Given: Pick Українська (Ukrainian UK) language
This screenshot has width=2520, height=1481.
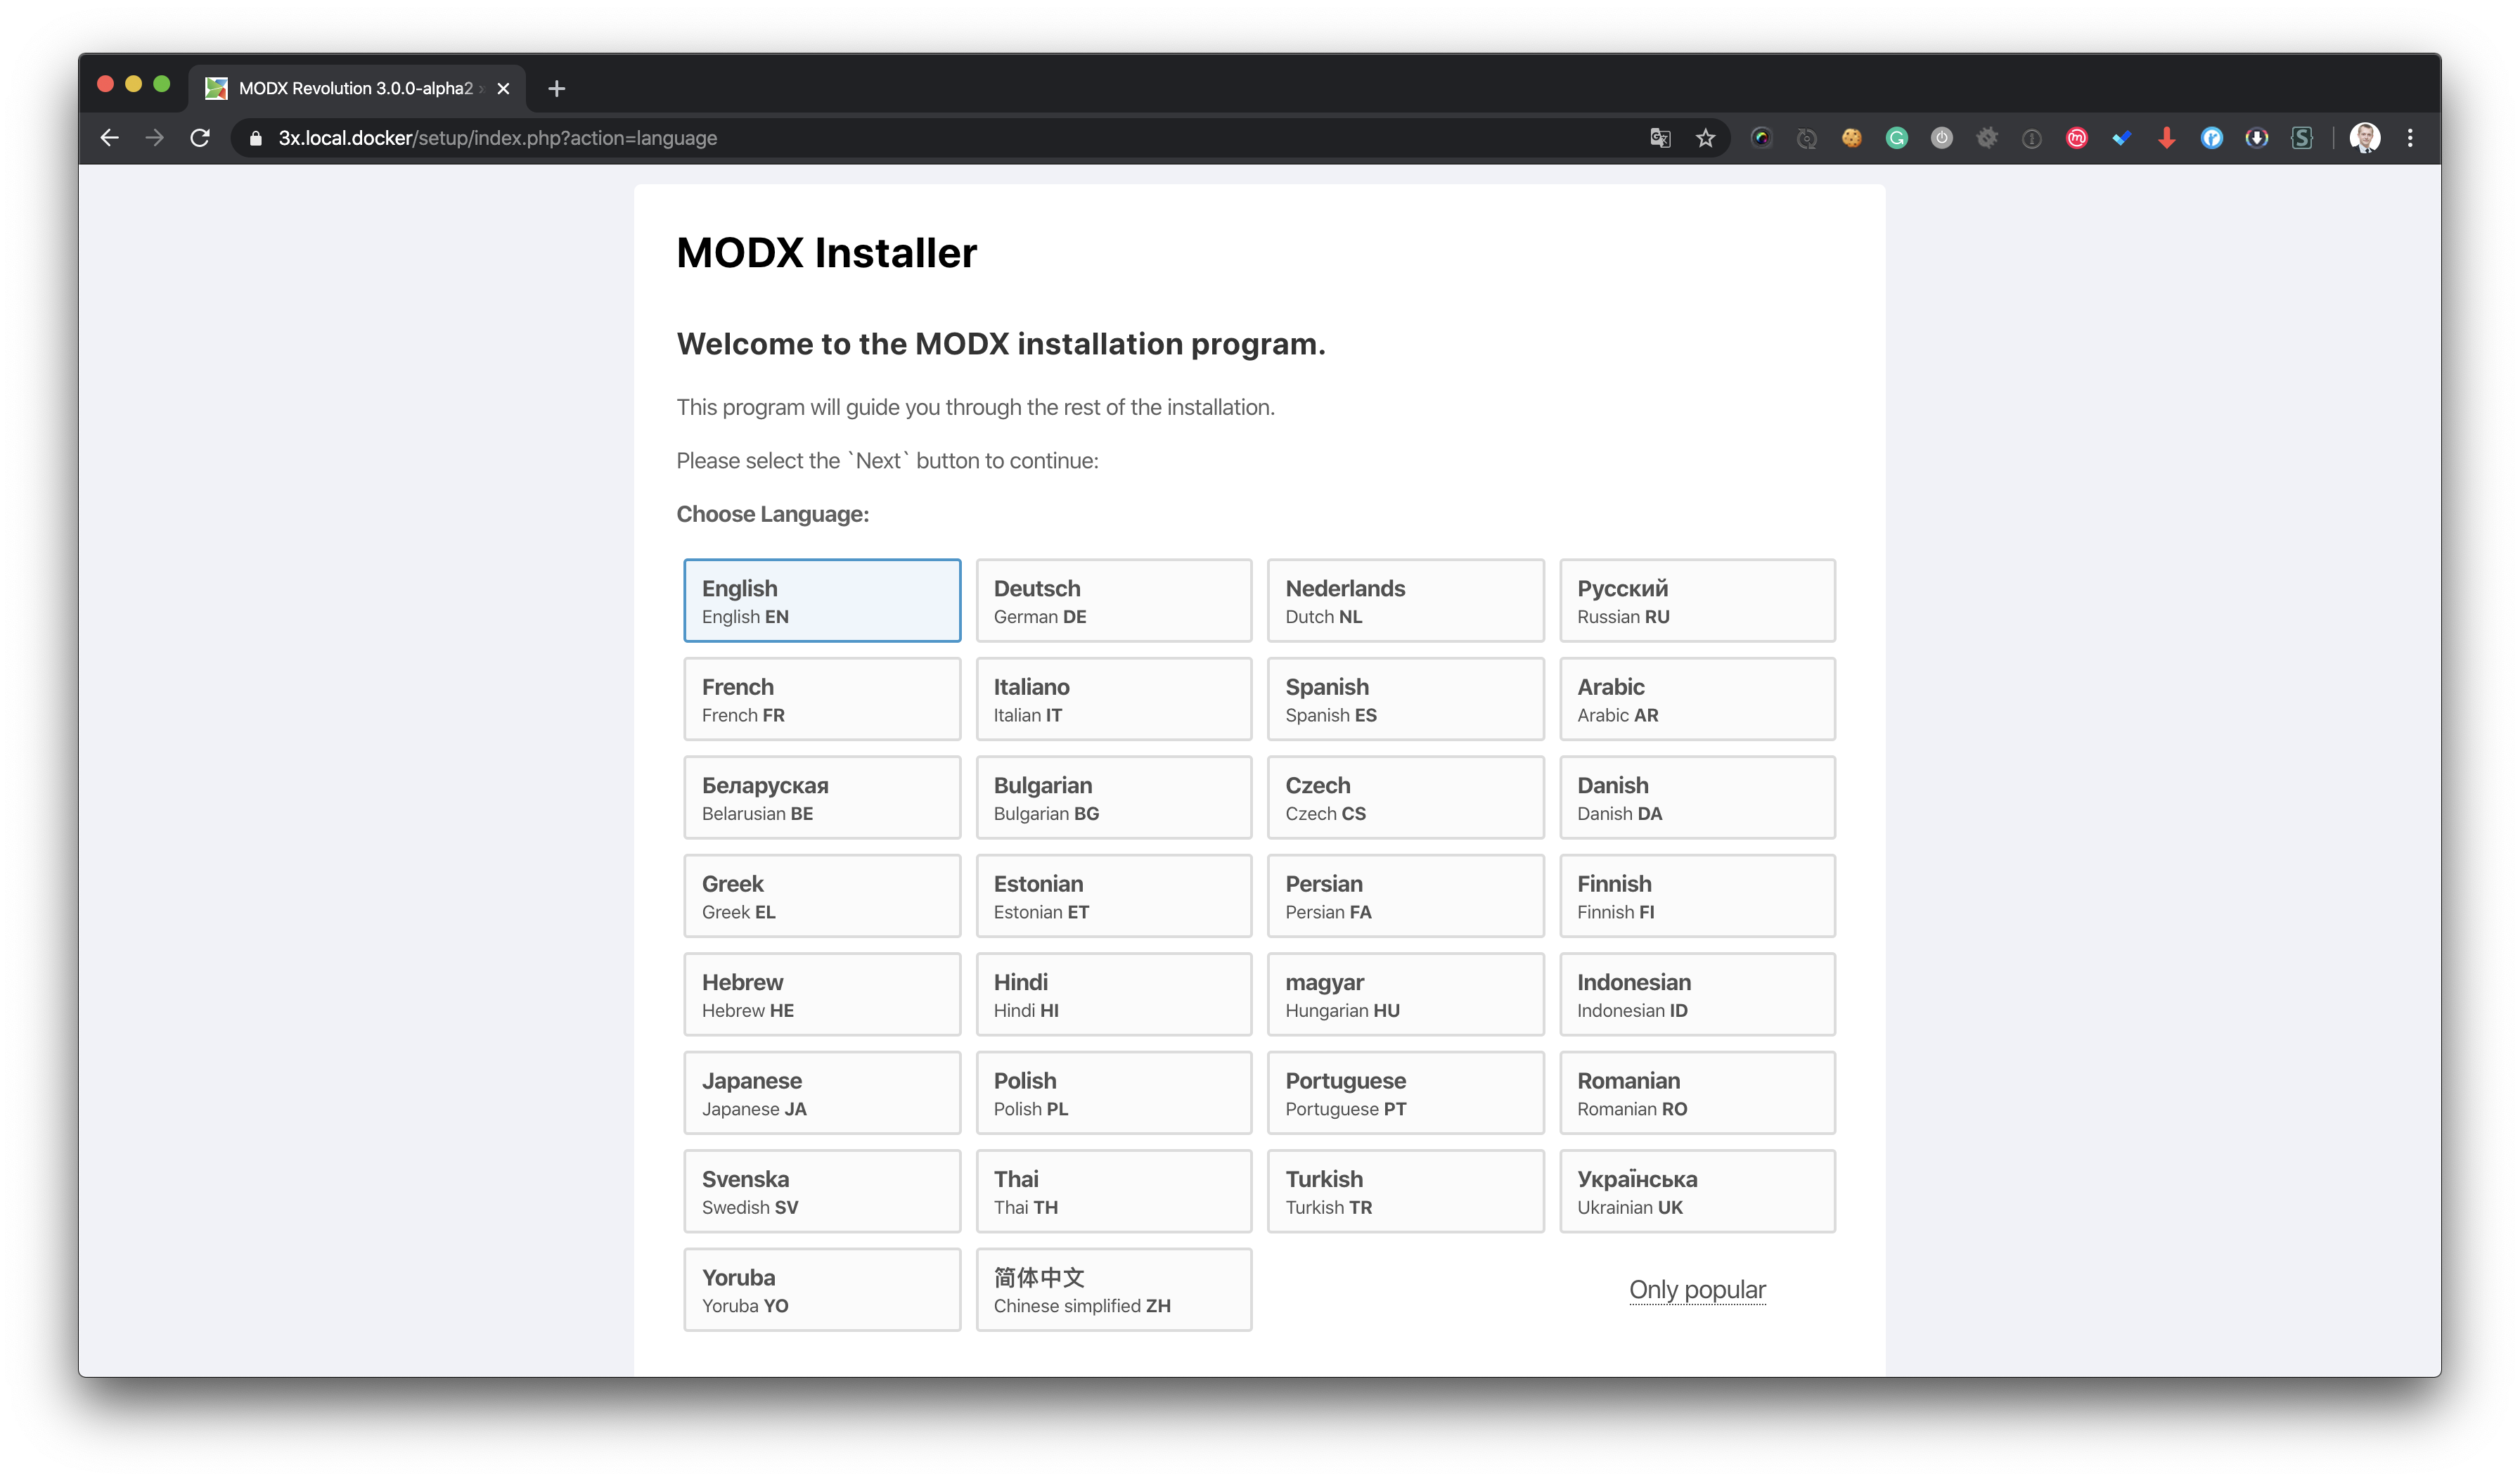Looking at the screenshot, I should [x=1697, y=1191].
